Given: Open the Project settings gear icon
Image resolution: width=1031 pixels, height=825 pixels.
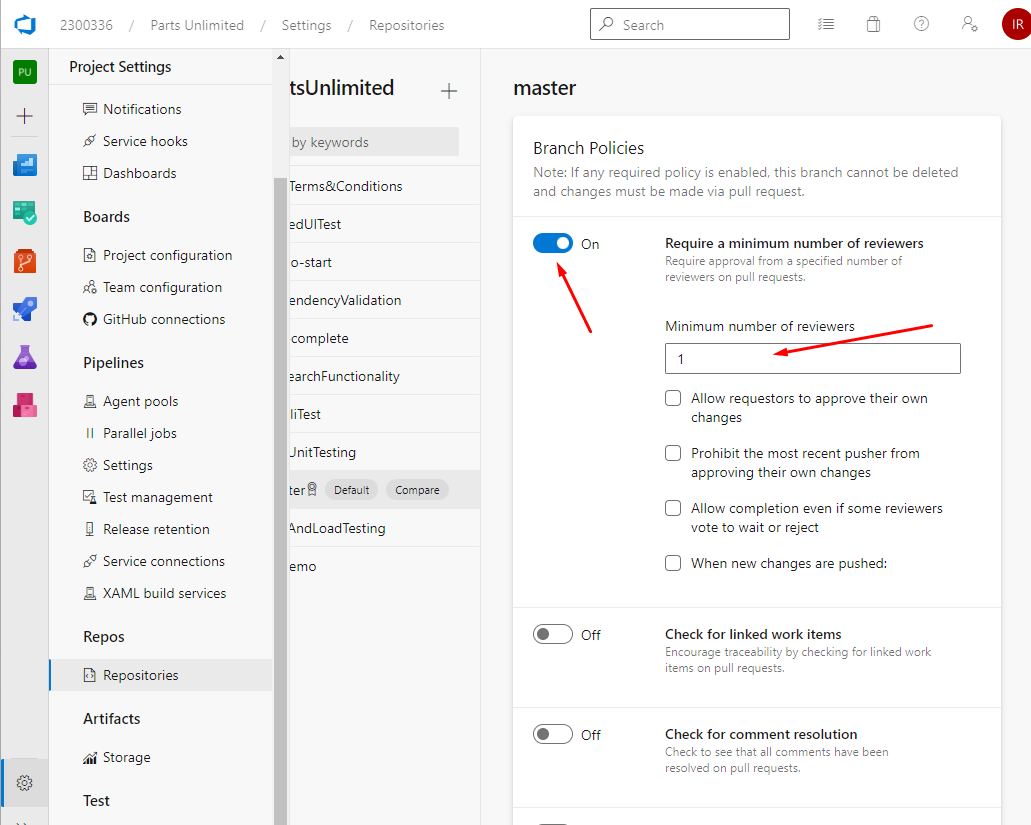Looking at the screenshot, I should pyautogui.click(x=25, y=783).
